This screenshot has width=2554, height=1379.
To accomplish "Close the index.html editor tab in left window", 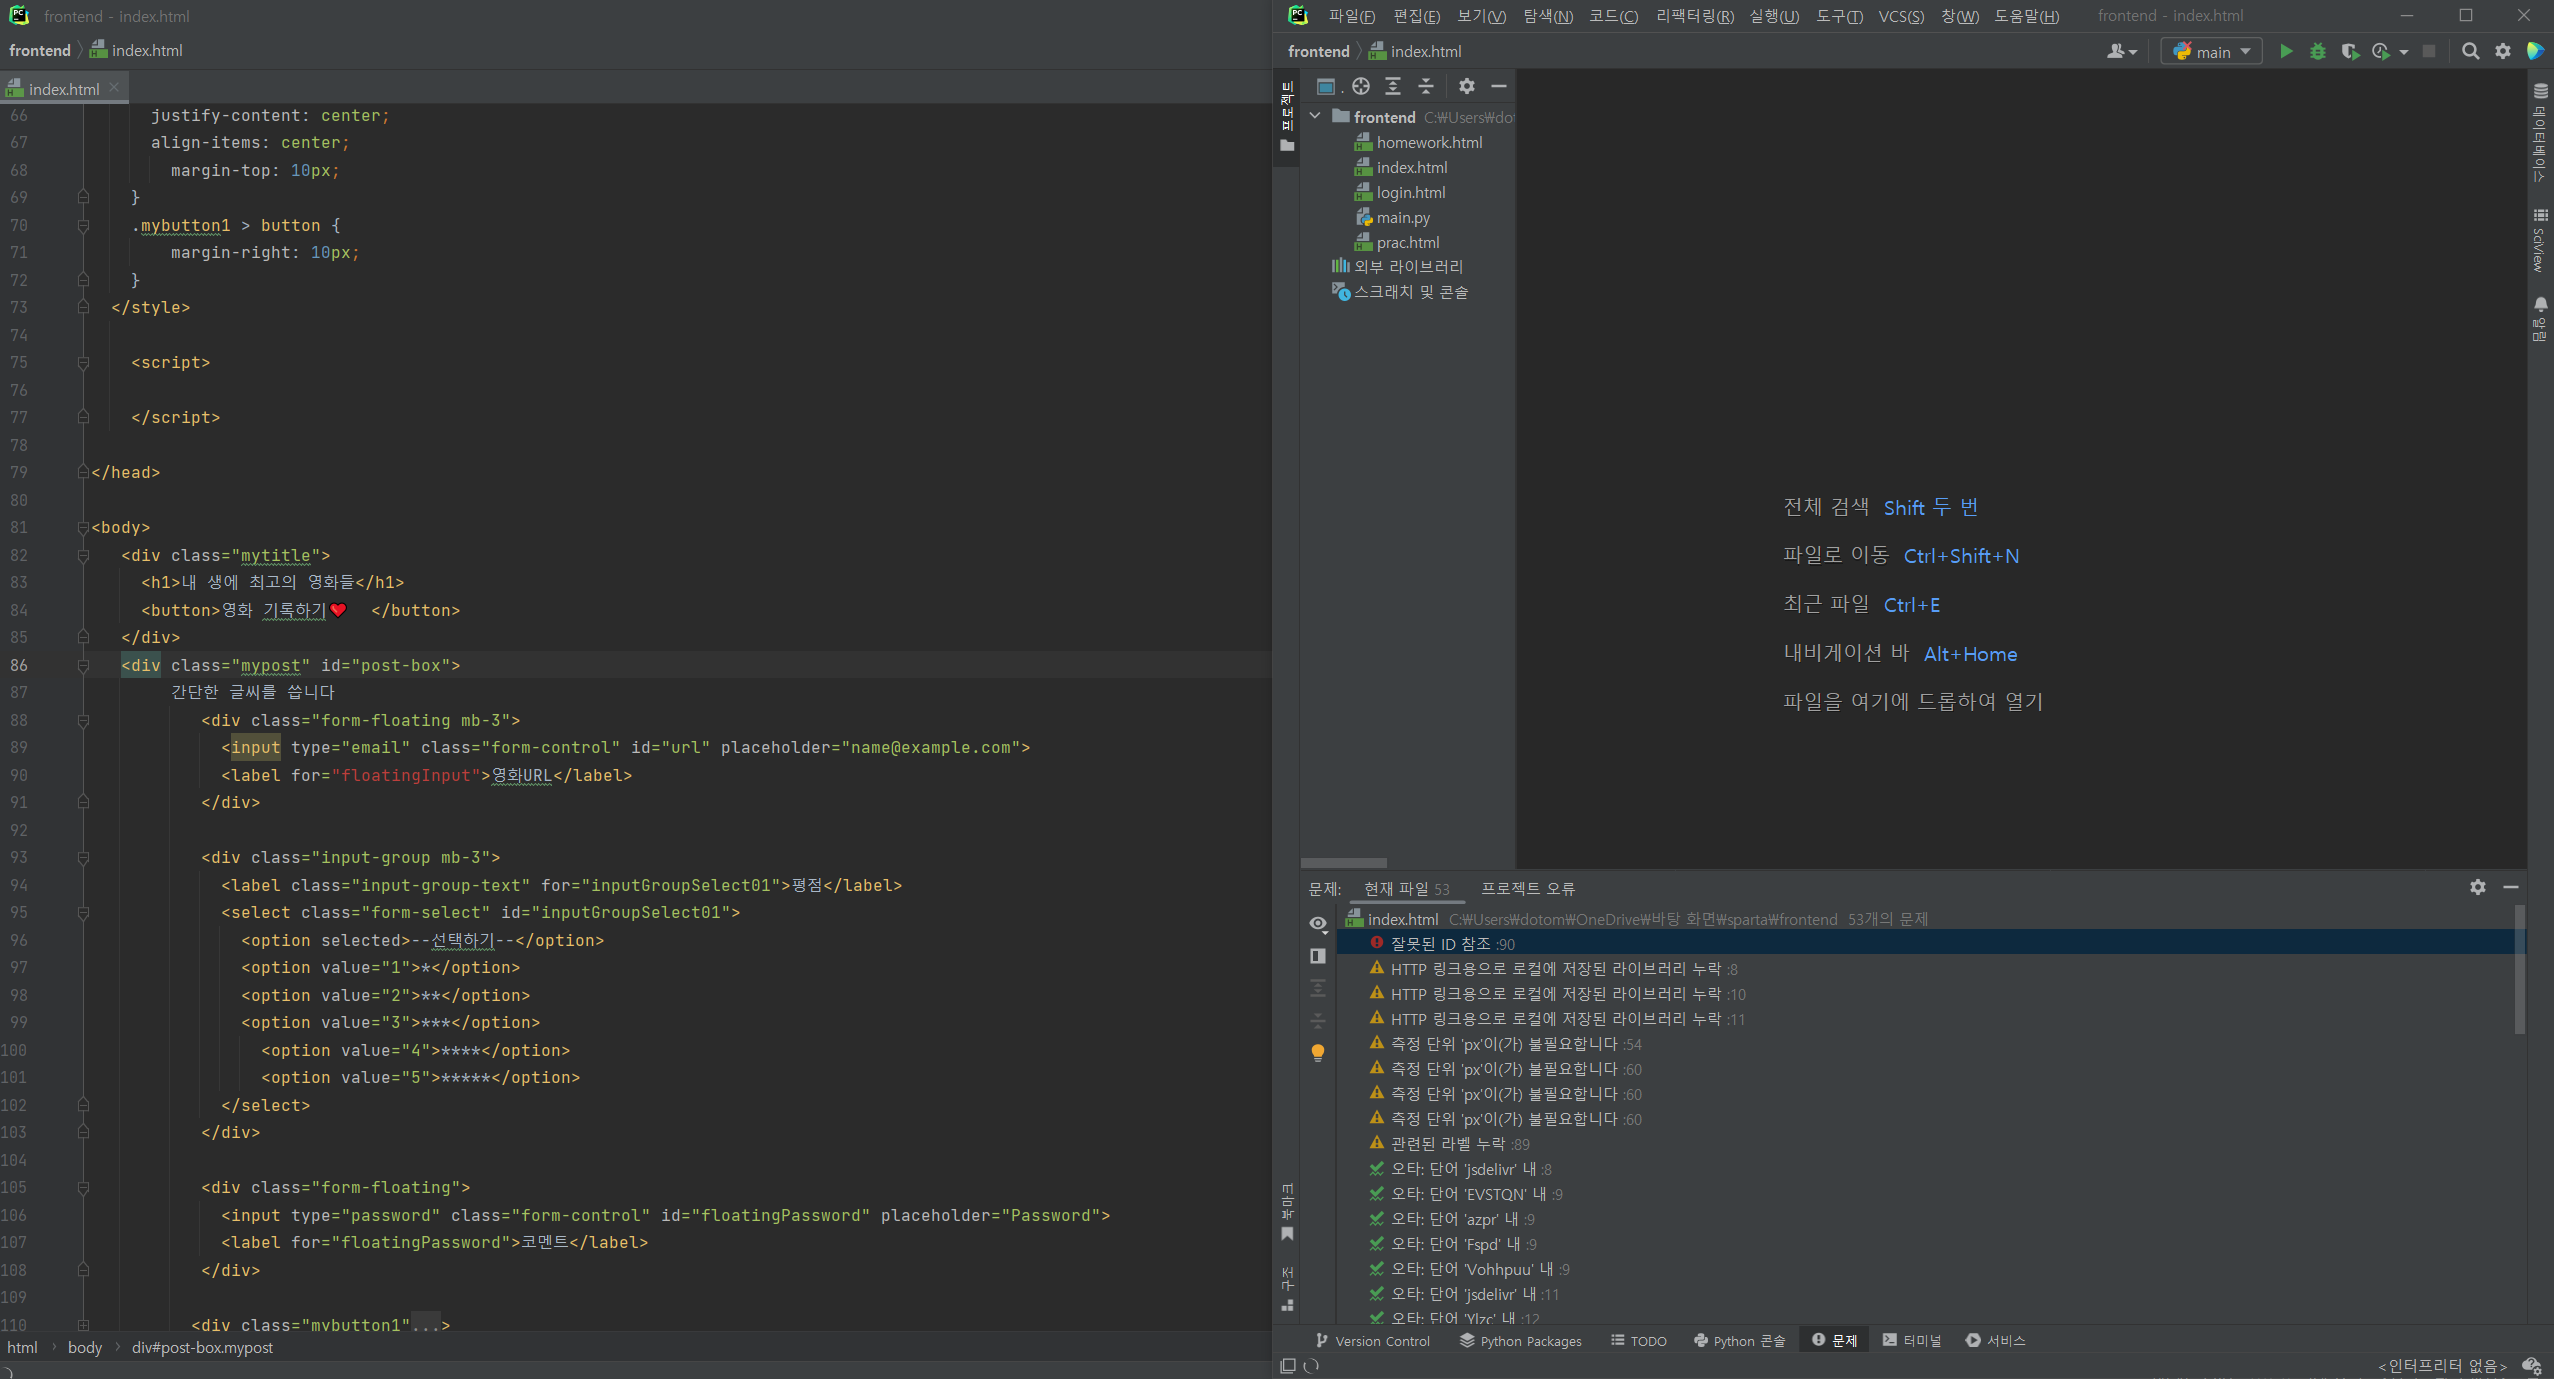I will pyautogui.click(x=114, y=88).
